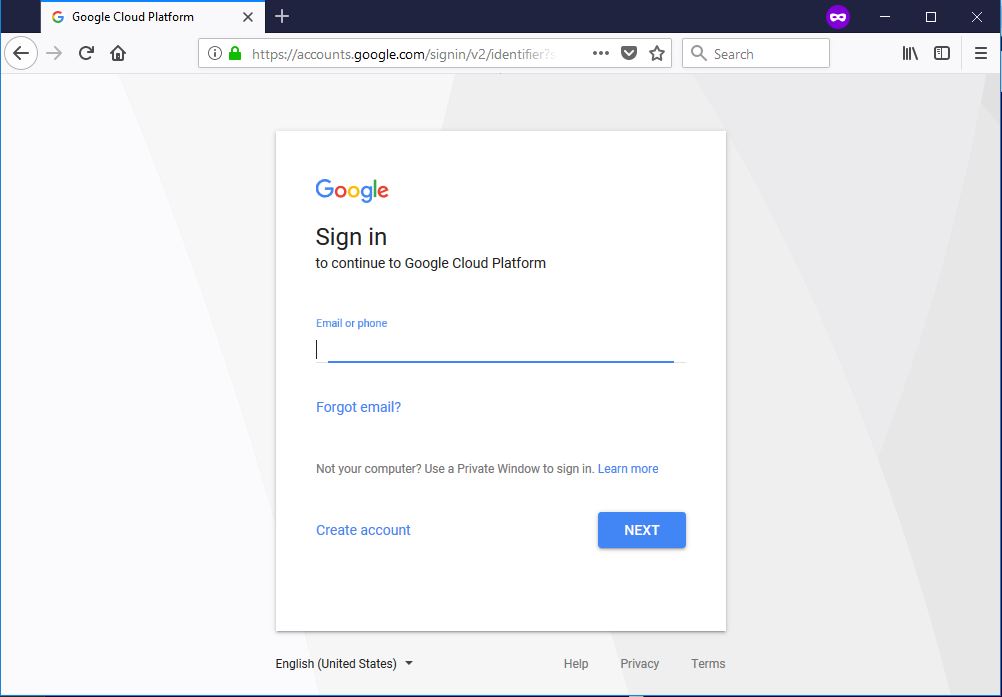
Task: Open a new tab
Action: click(282, 17)
